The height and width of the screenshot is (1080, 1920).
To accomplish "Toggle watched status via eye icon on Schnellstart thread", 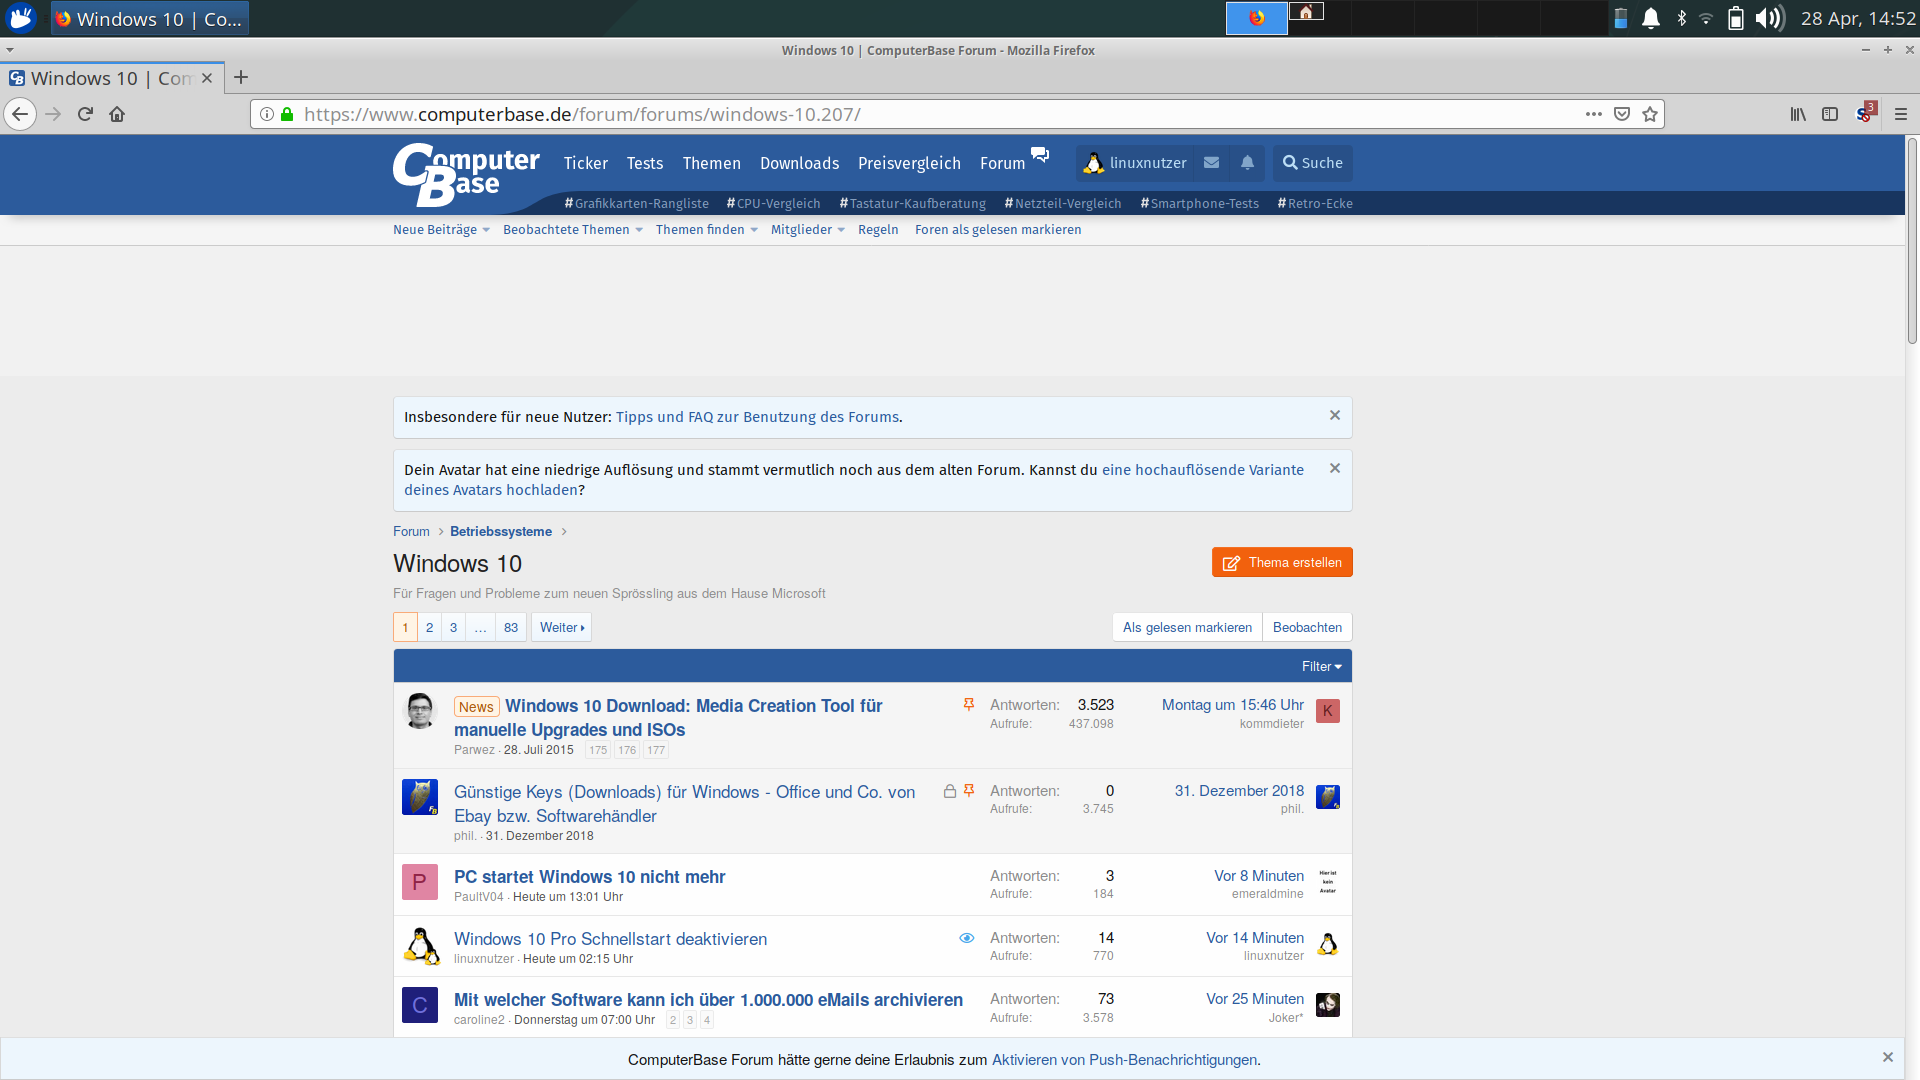I will [x=966, y=938].
